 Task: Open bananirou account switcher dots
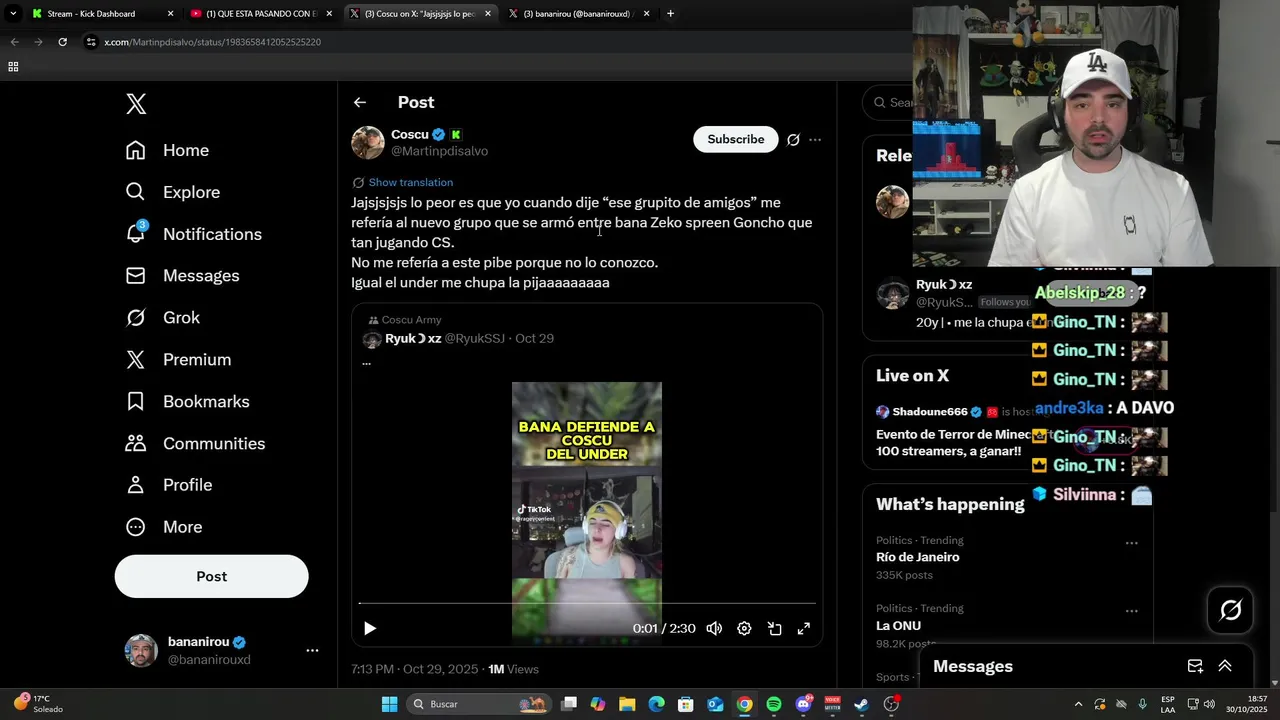pos(312,650)
